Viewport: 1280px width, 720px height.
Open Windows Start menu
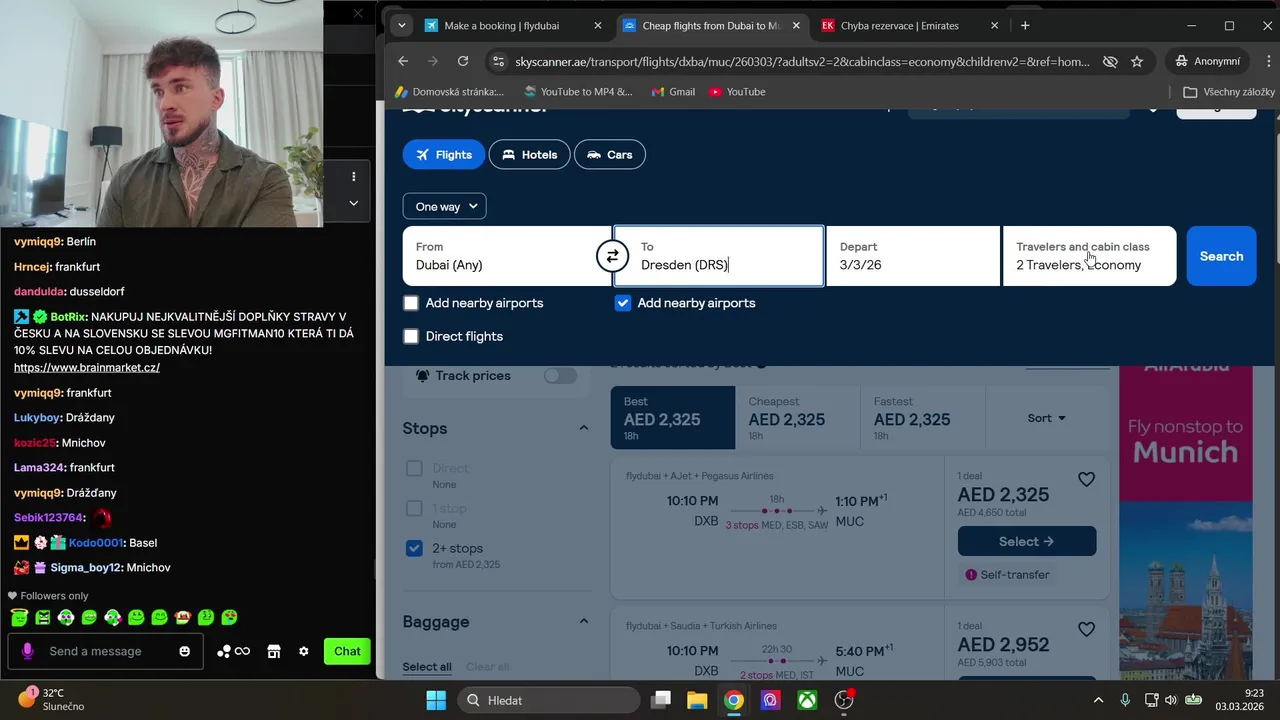point(436,700)
